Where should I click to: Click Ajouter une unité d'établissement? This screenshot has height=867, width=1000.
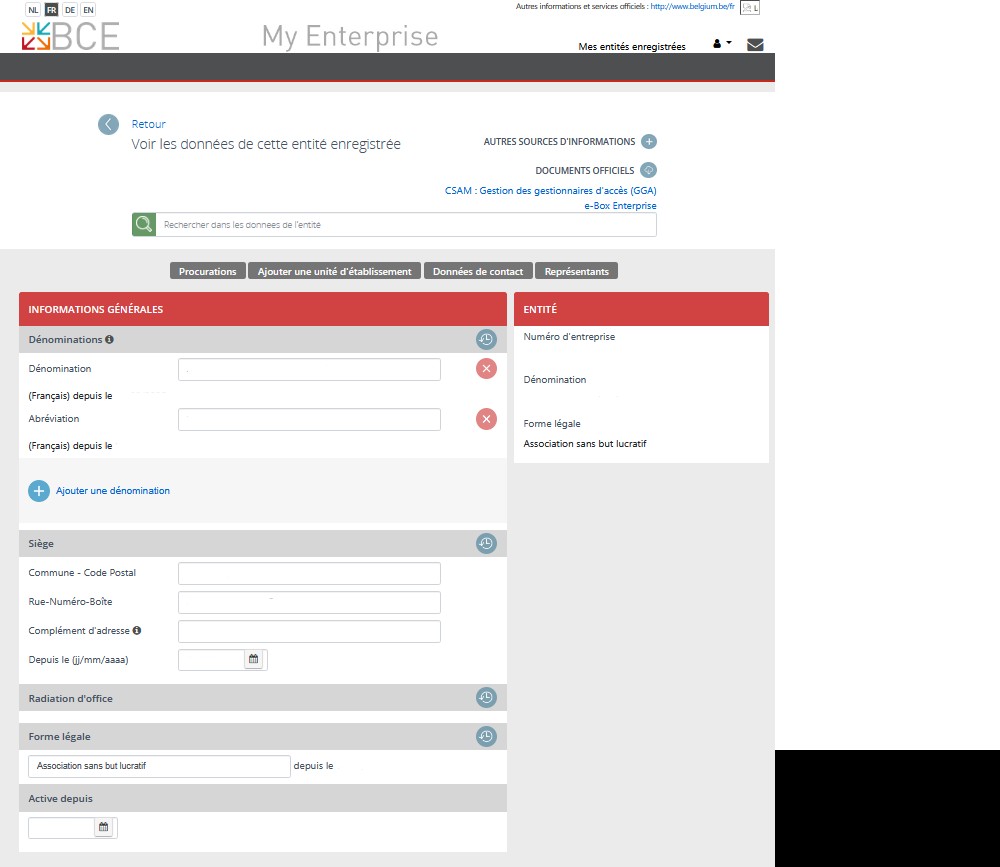(x=335, y=271)
